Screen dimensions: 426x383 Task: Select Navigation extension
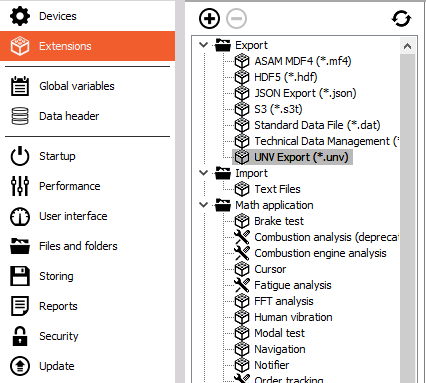pos(280,349)
